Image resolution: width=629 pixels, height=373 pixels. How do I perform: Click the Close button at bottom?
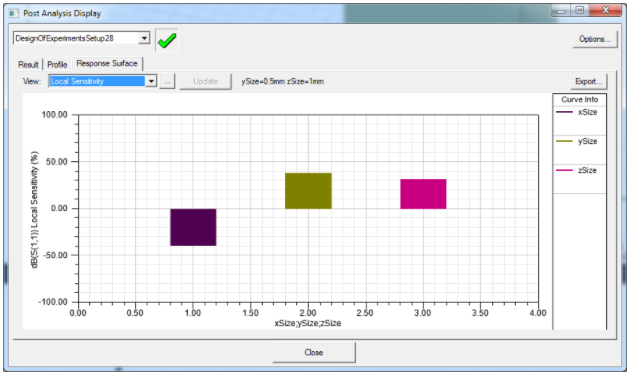(x=314, y=352)
